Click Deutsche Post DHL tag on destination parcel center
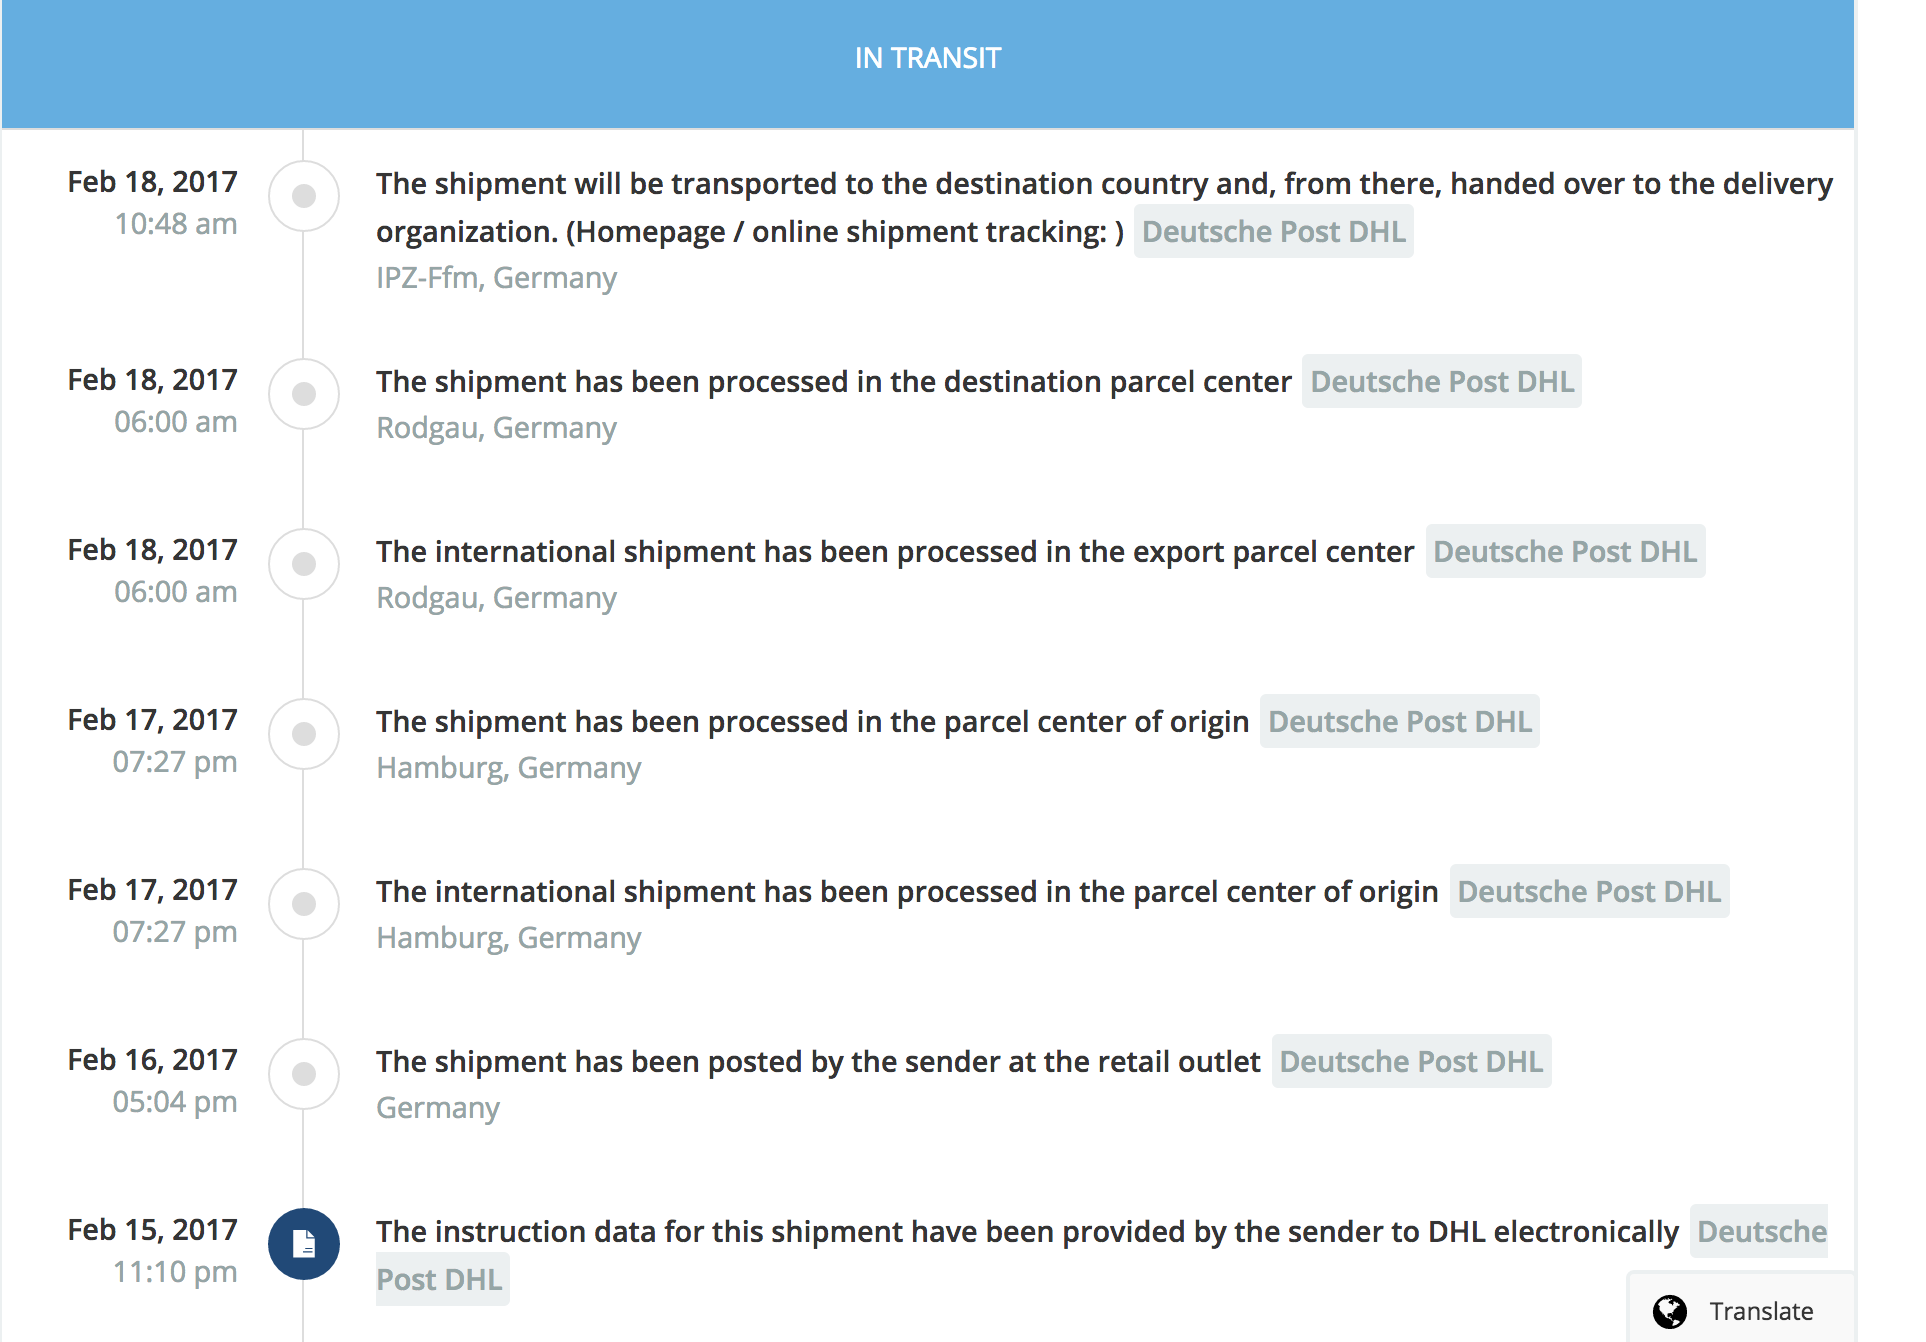This screenshot has width=1926, height=1342. pyautogui.click(x=1441, y=382)
